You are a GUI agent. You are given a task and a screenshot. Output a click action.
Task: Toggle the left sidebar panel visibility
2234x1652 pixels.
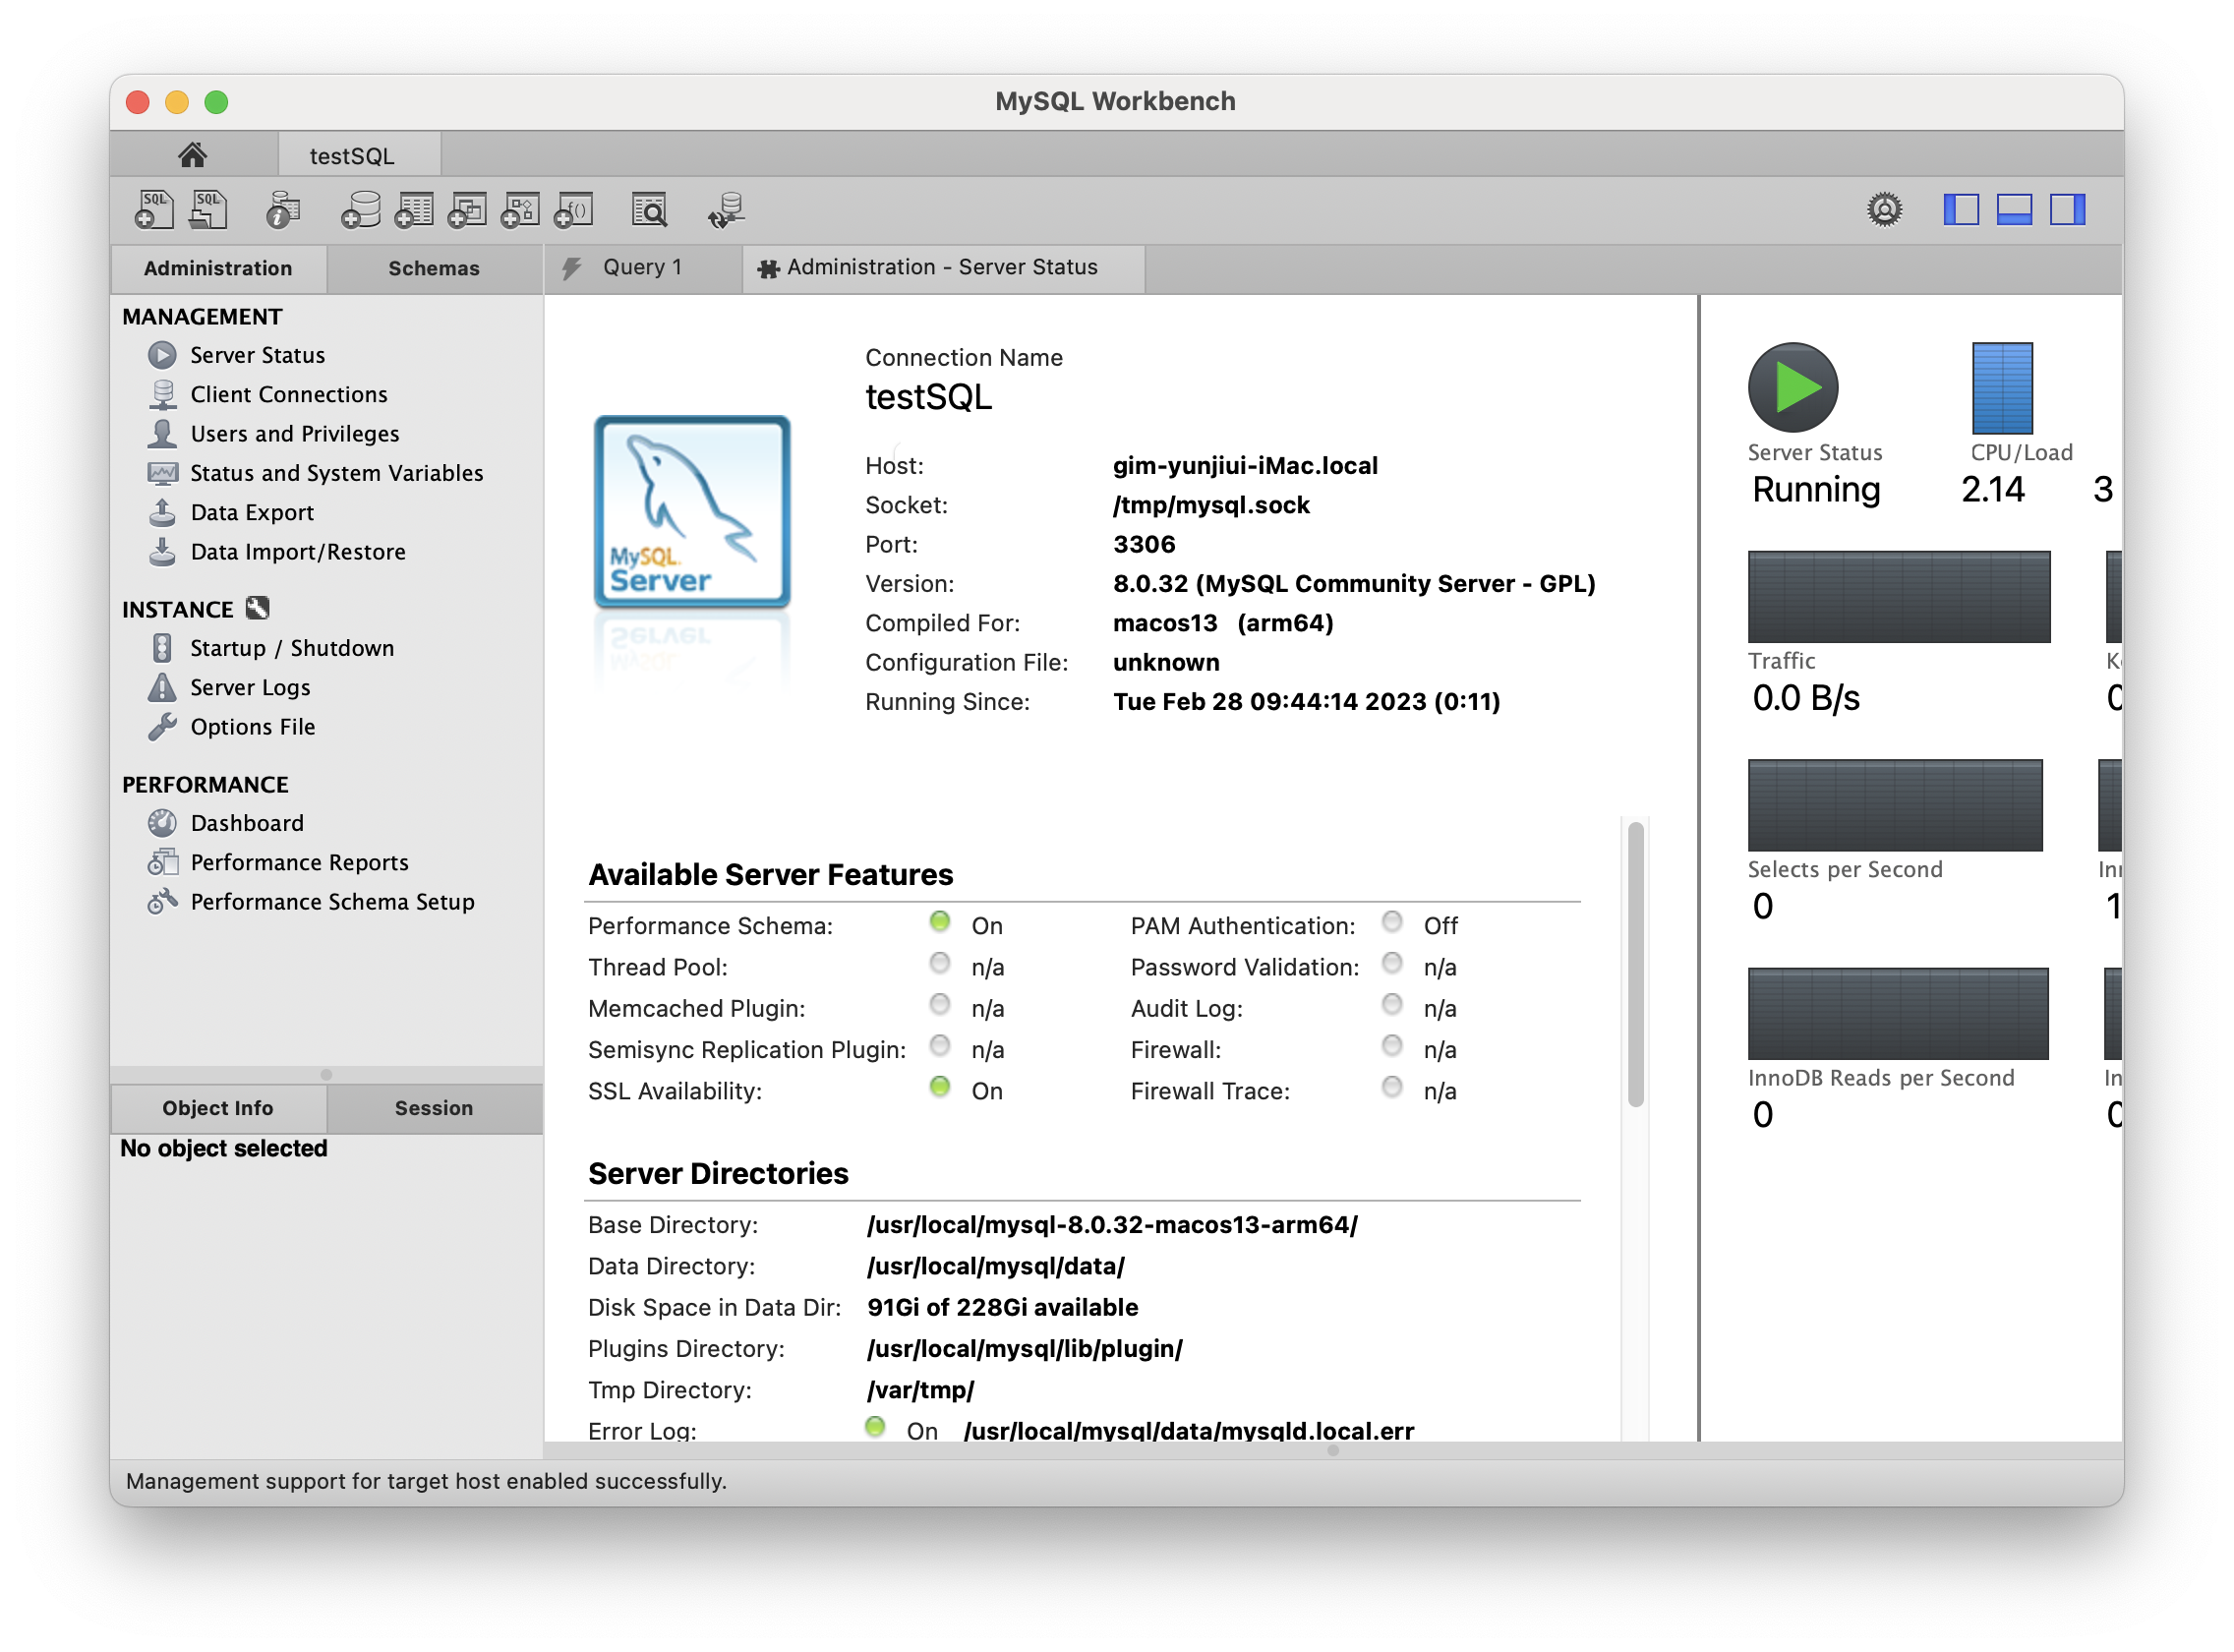point(1960,210)
